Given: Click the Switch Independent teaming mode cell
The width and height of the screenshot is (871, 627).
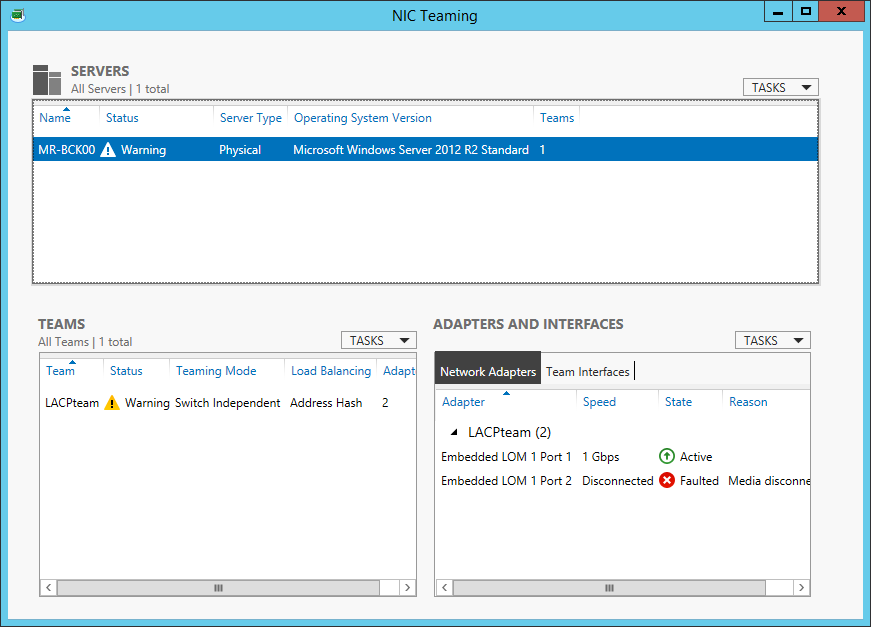Looking at the screenshot, I should click(x=227, y=403).
